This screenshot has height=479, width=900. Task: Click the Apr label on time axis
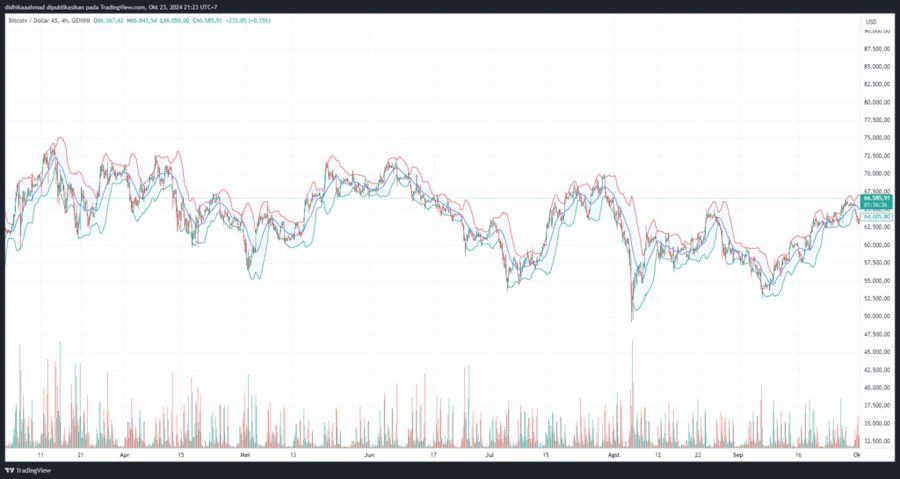(x=125, y=455)
